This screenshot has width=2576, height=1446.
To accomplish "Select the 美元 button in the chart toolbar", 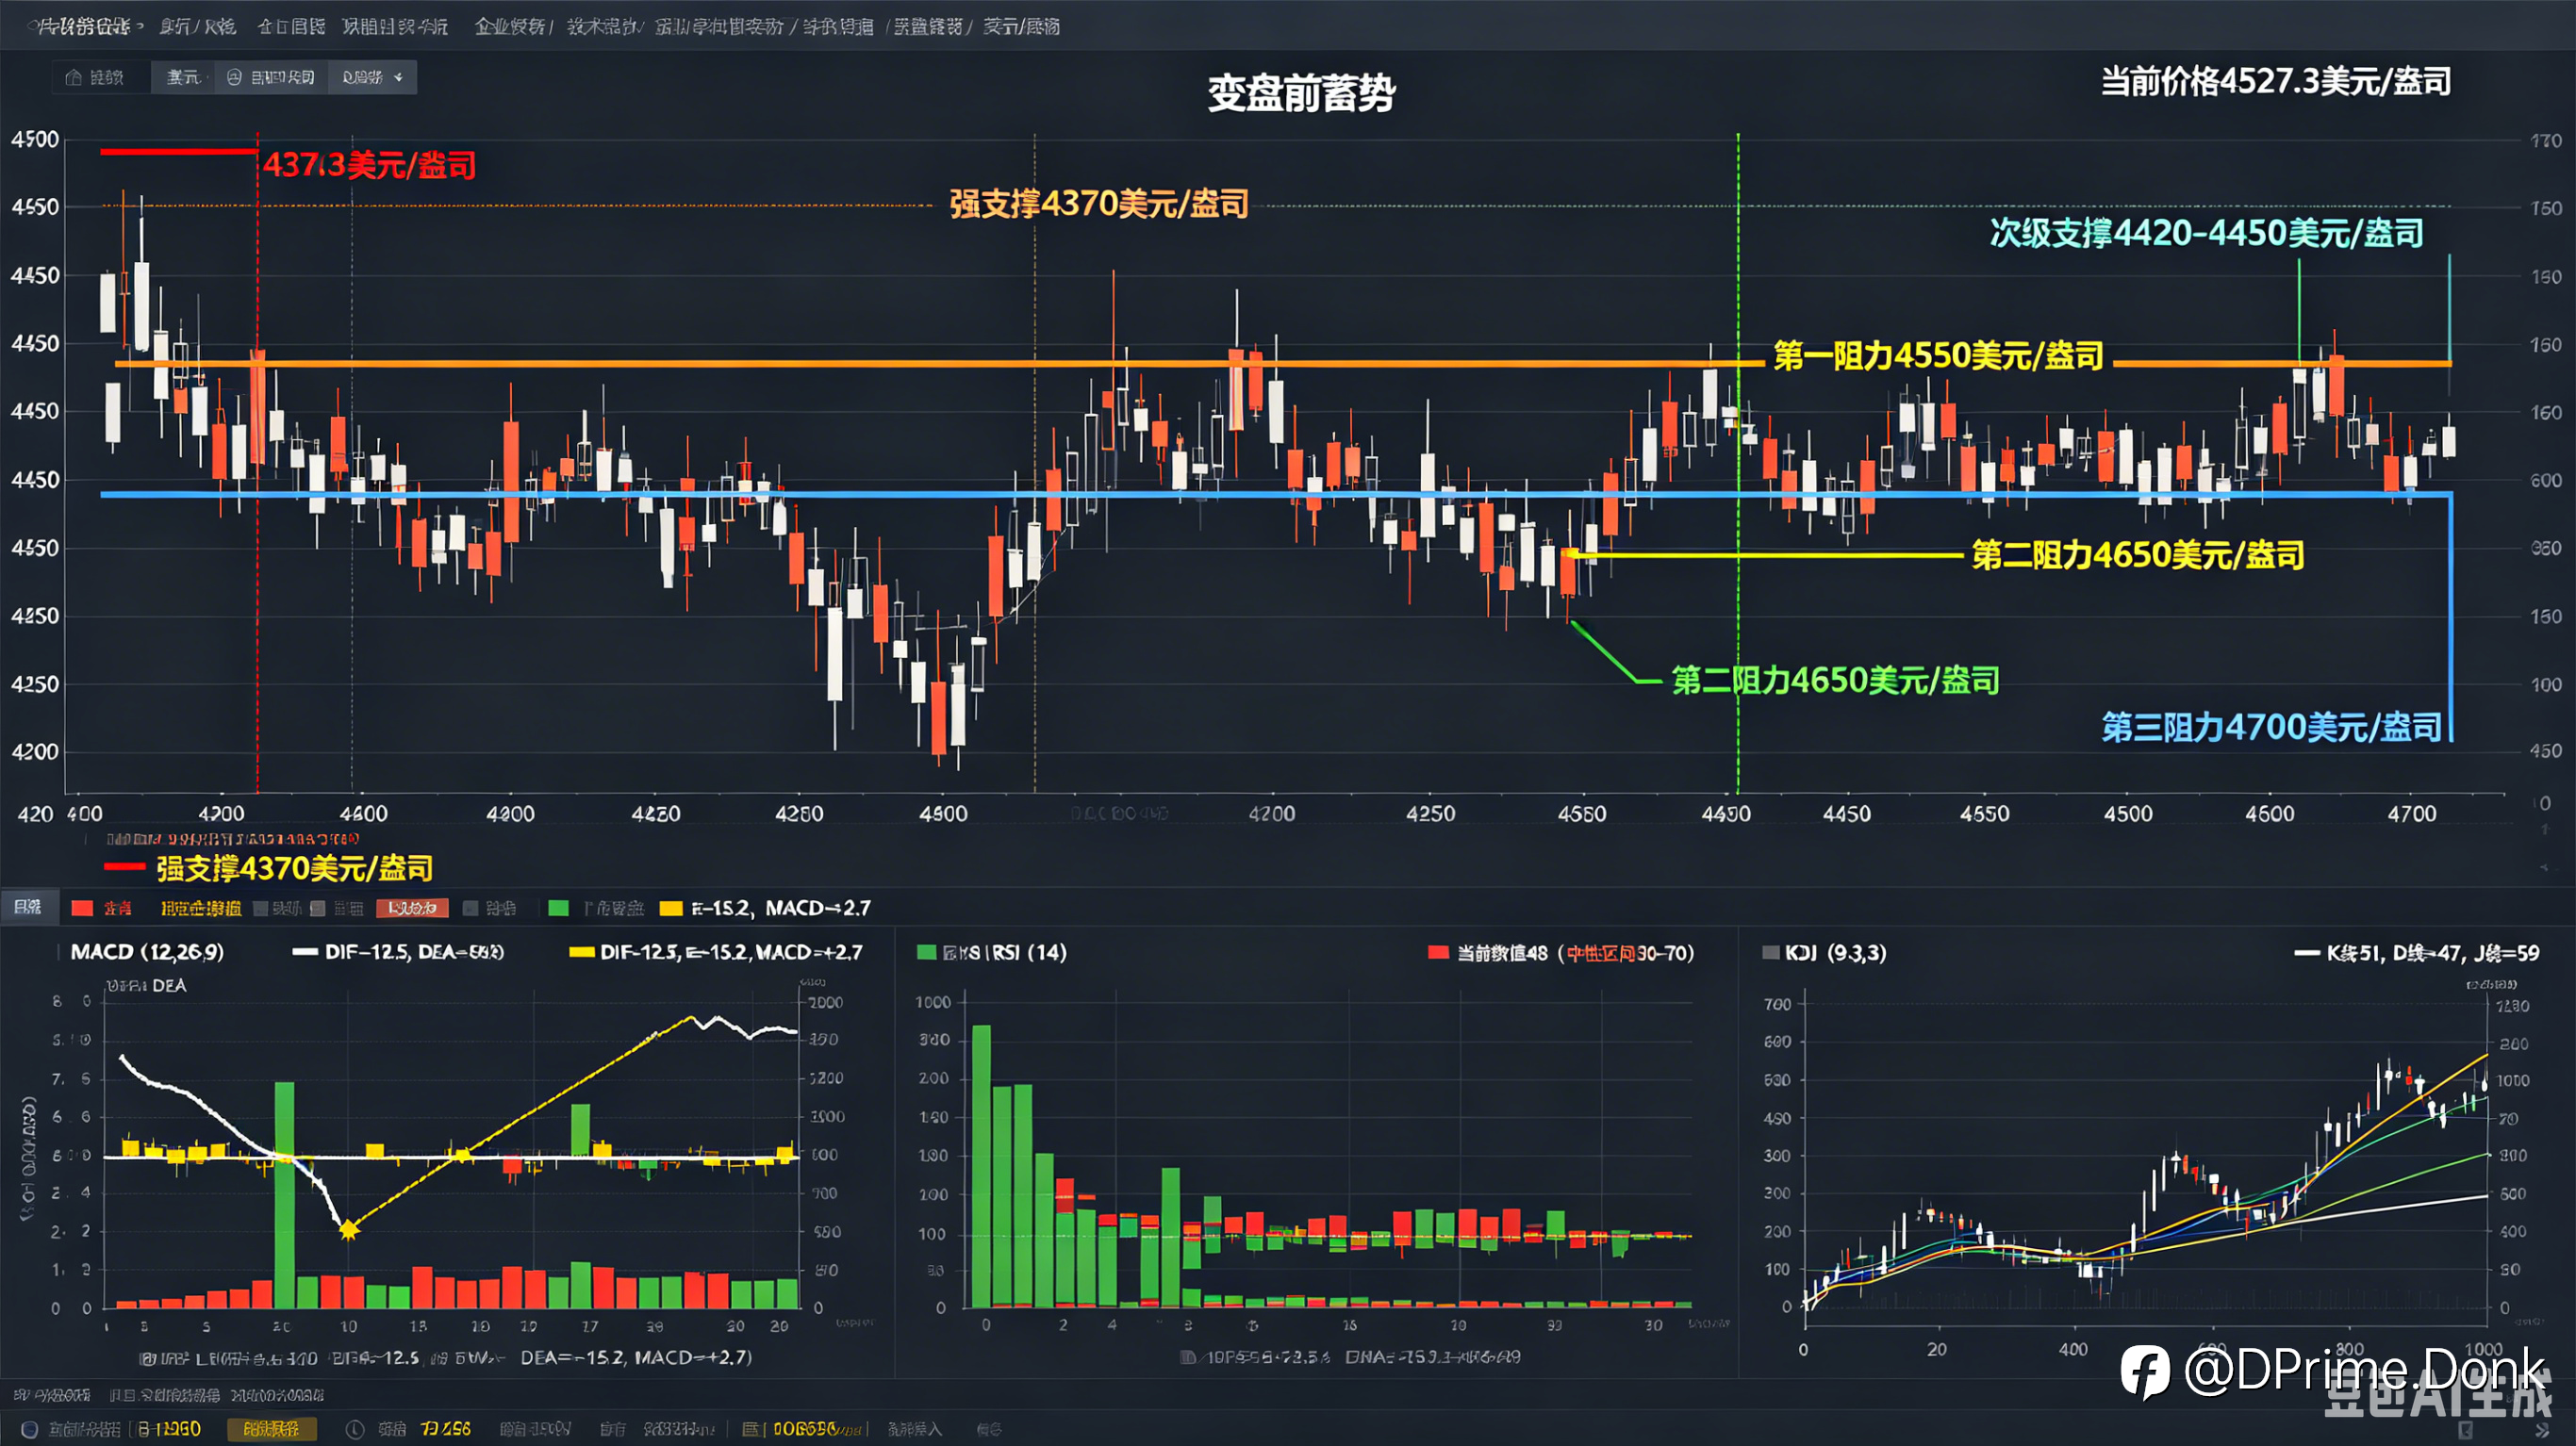I will (183, 77).
